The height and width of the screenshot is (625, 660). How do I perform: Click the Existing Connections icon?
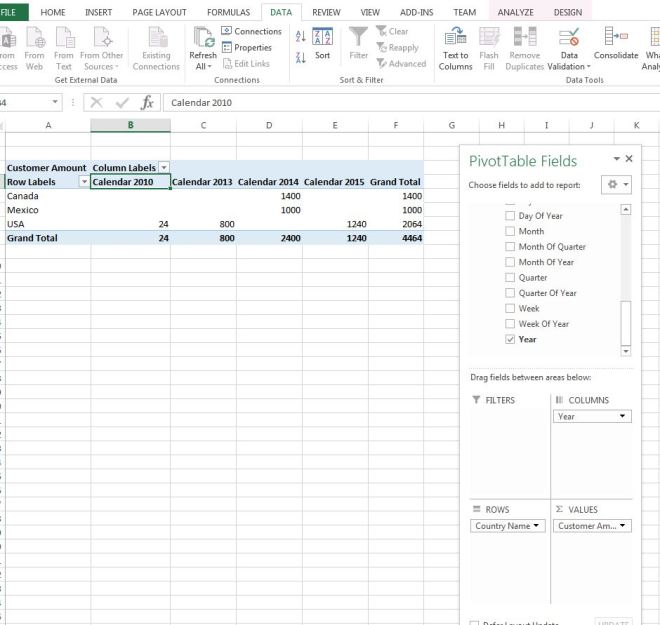tap(157, 38)
